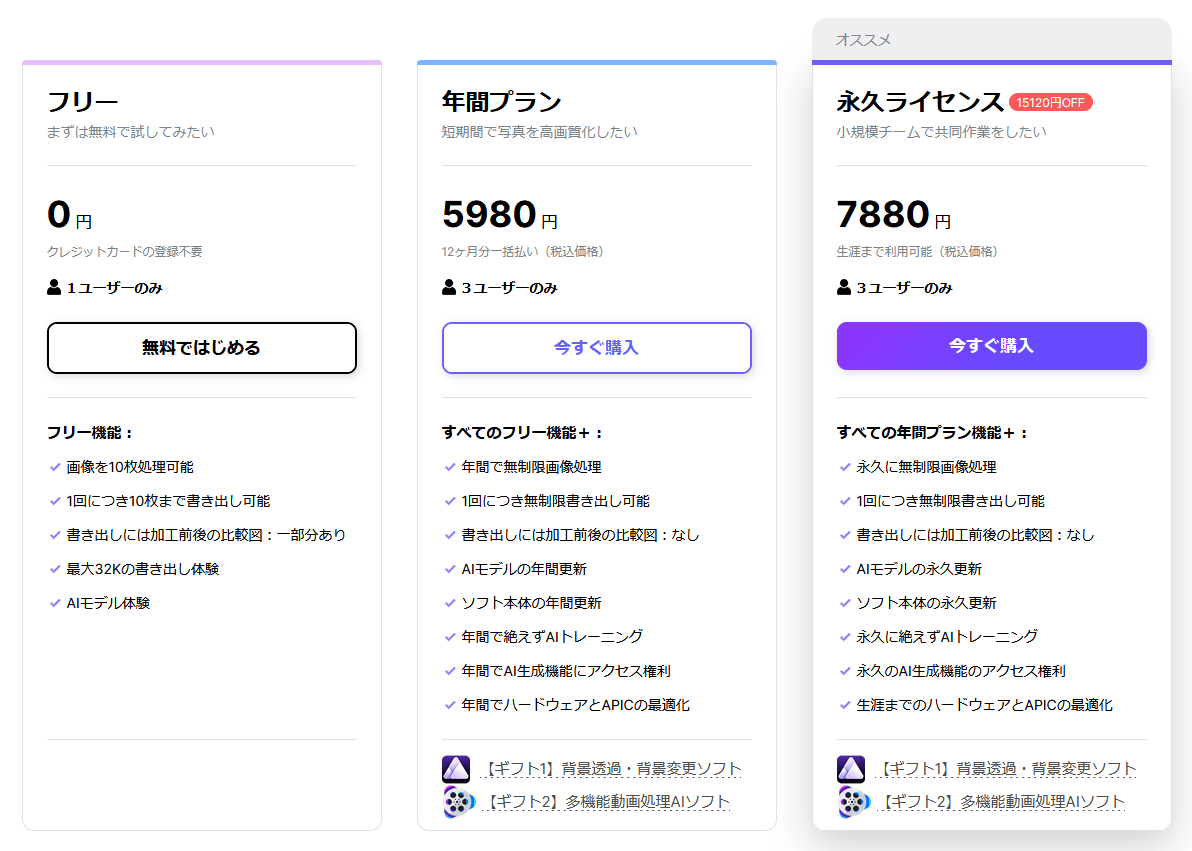Click the red 15120円OFF badge
1192x851 pixels.
[1050, 102]
